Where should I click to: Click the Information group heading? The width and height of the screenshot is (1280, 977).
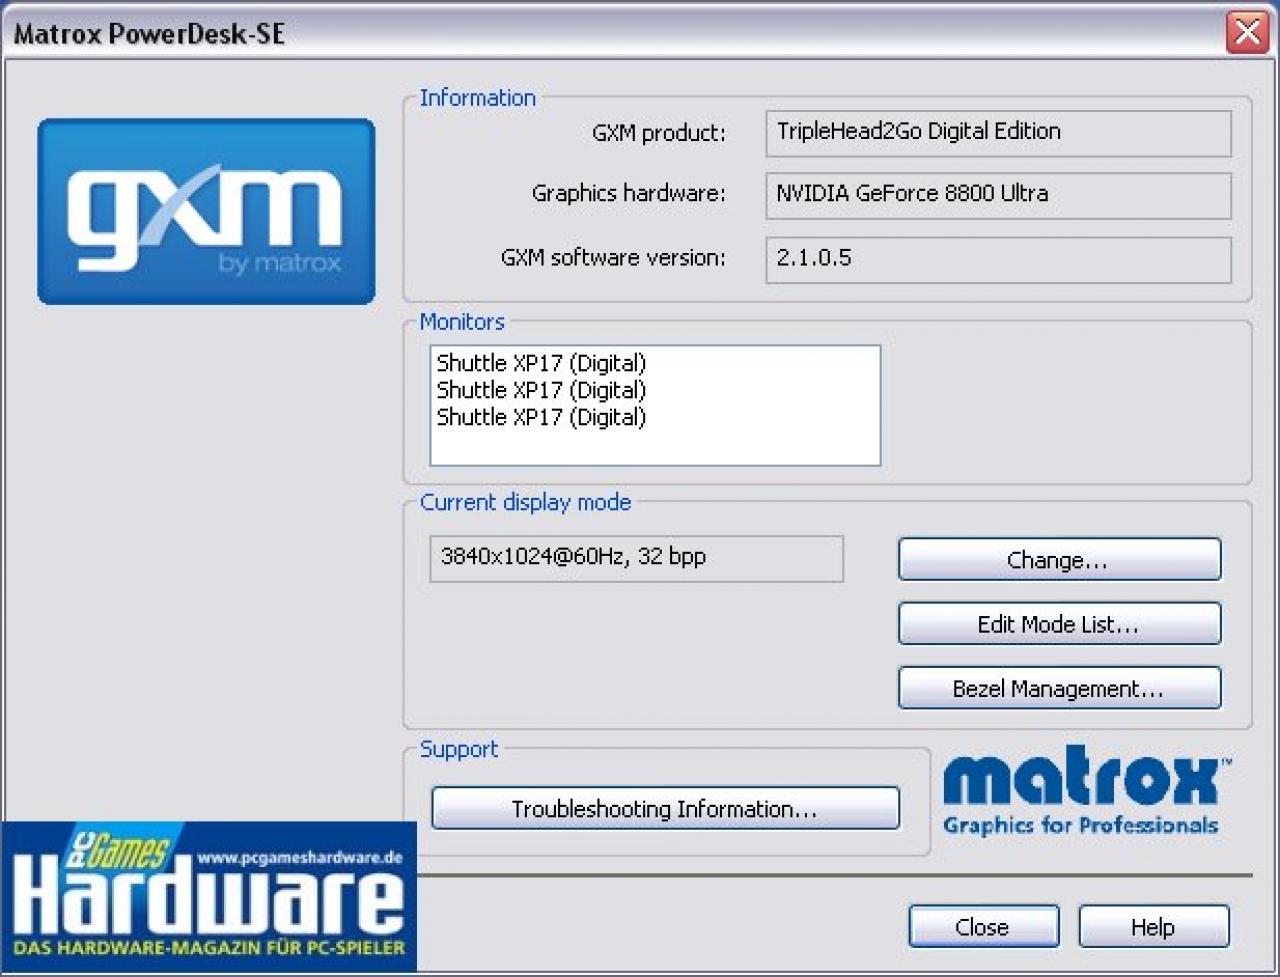(x=478, y=98)
